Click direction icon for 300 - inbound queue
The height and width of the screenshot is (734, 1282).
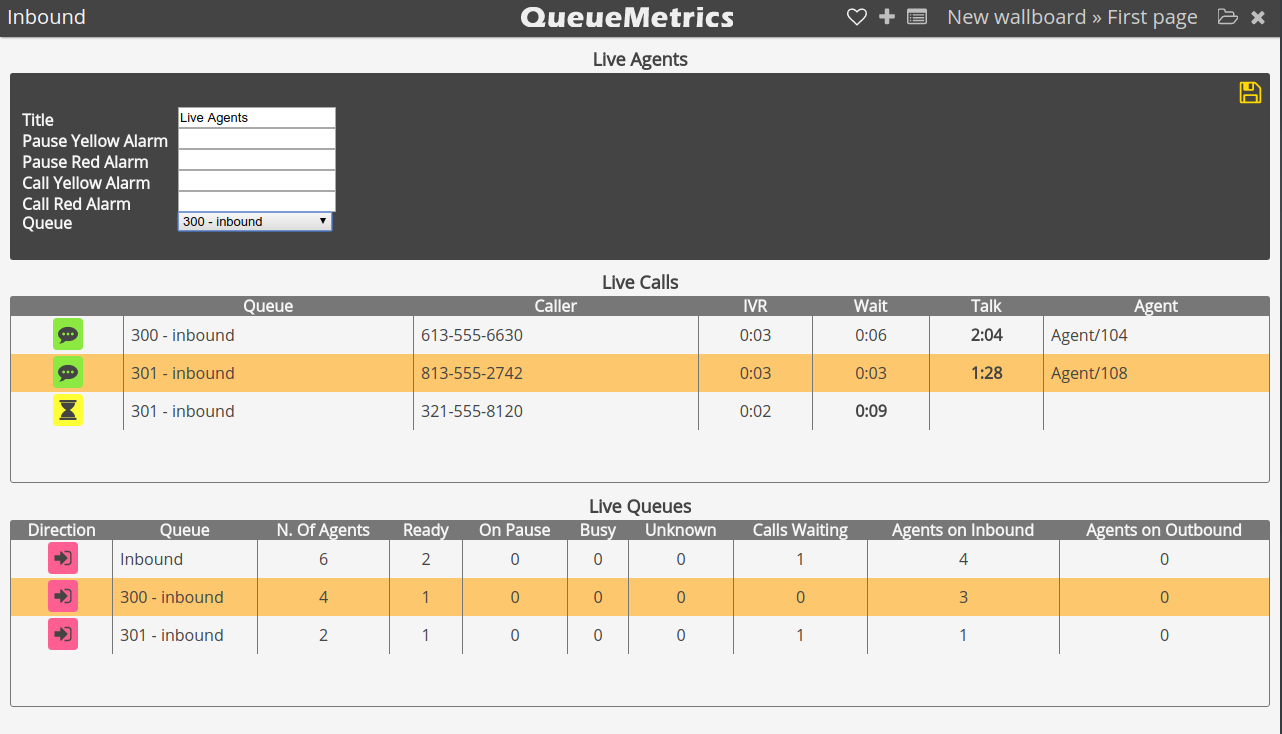(62, 597)
